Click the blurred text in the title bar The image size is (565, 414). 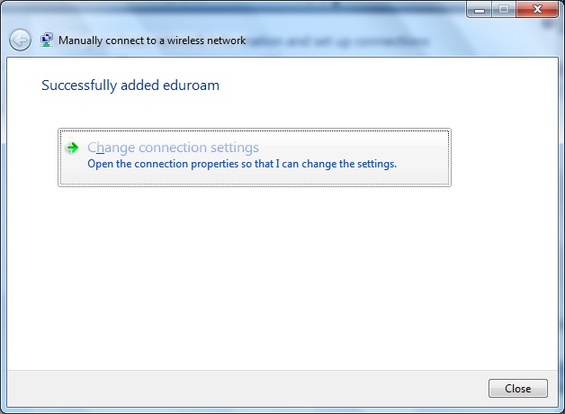click(x=339, y=41)
